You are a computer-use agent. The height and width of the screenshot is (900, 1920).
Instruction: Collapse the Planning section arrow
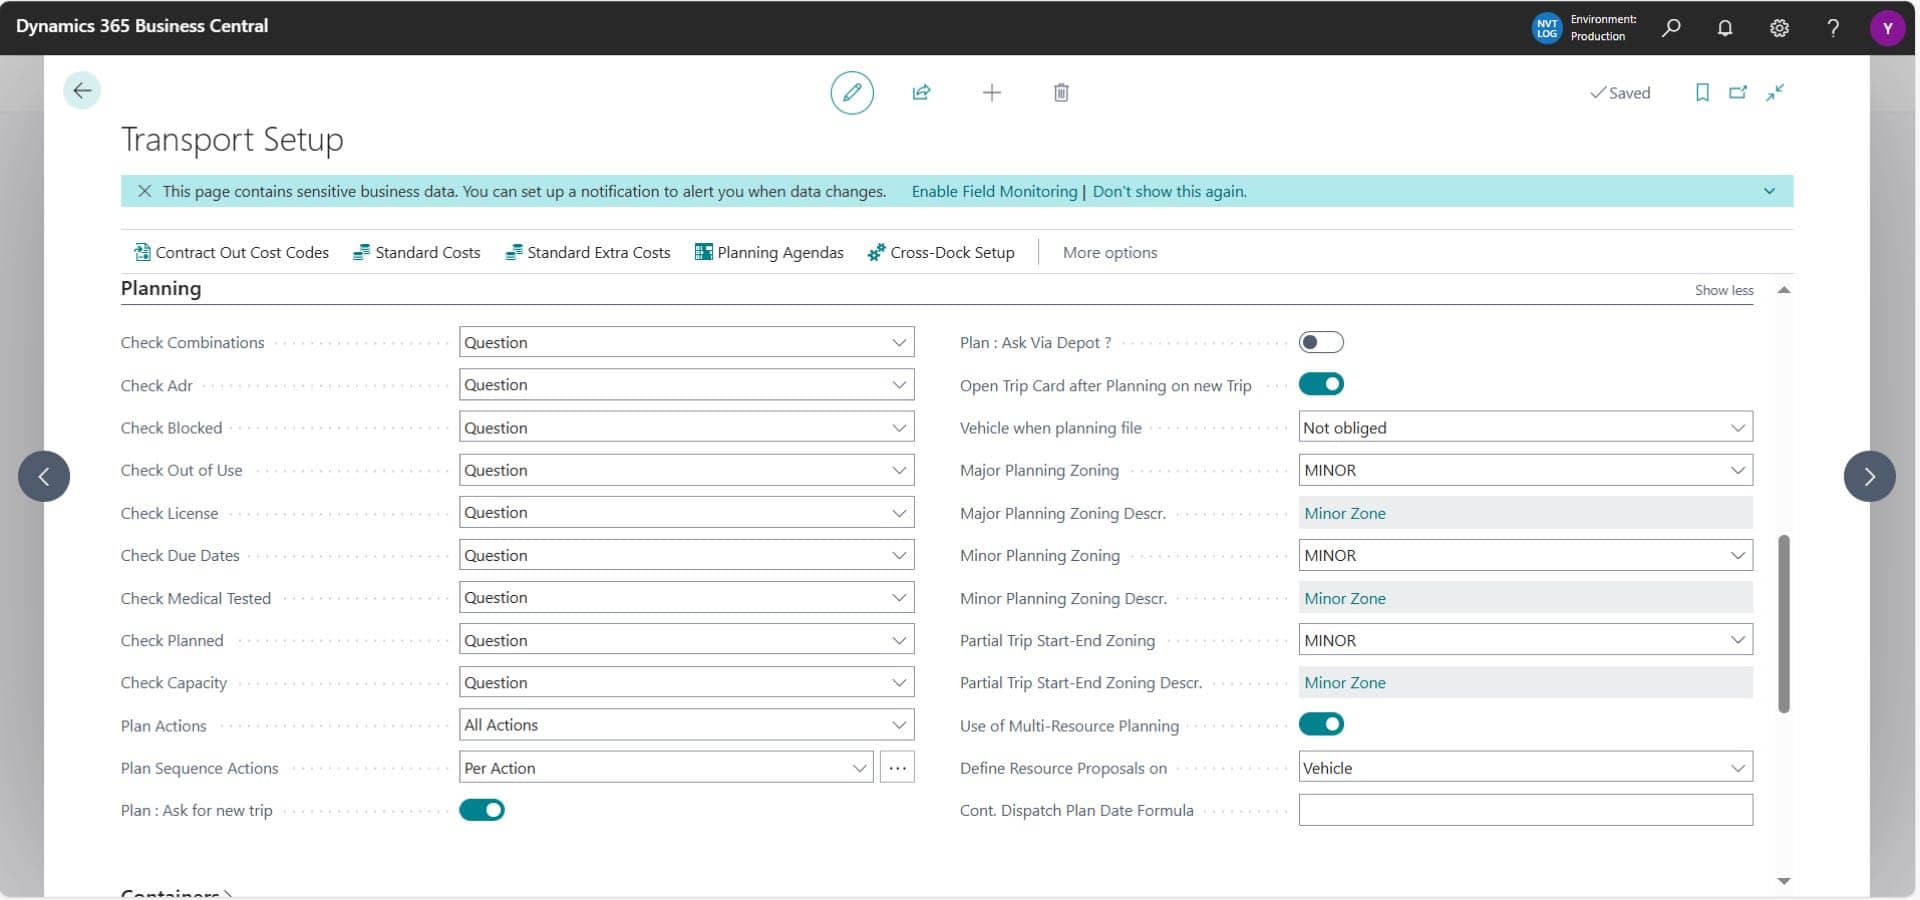point(1783,290)
